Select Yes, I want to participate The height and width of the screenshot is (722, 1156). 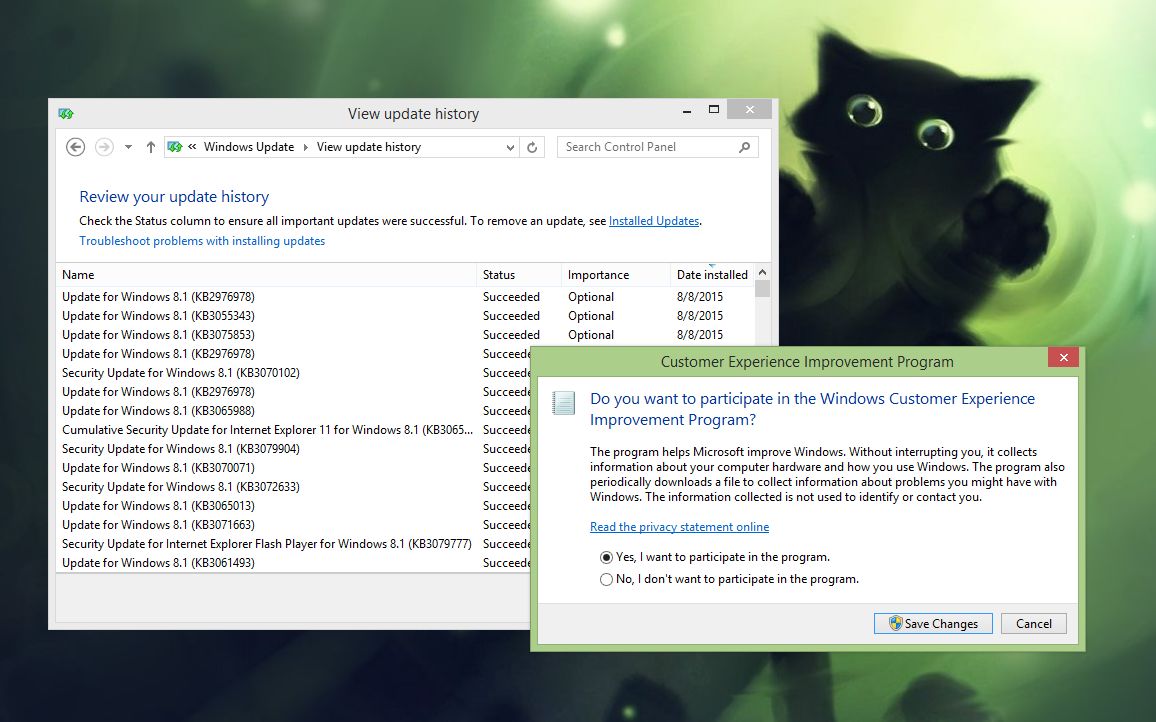pos(715,557)
